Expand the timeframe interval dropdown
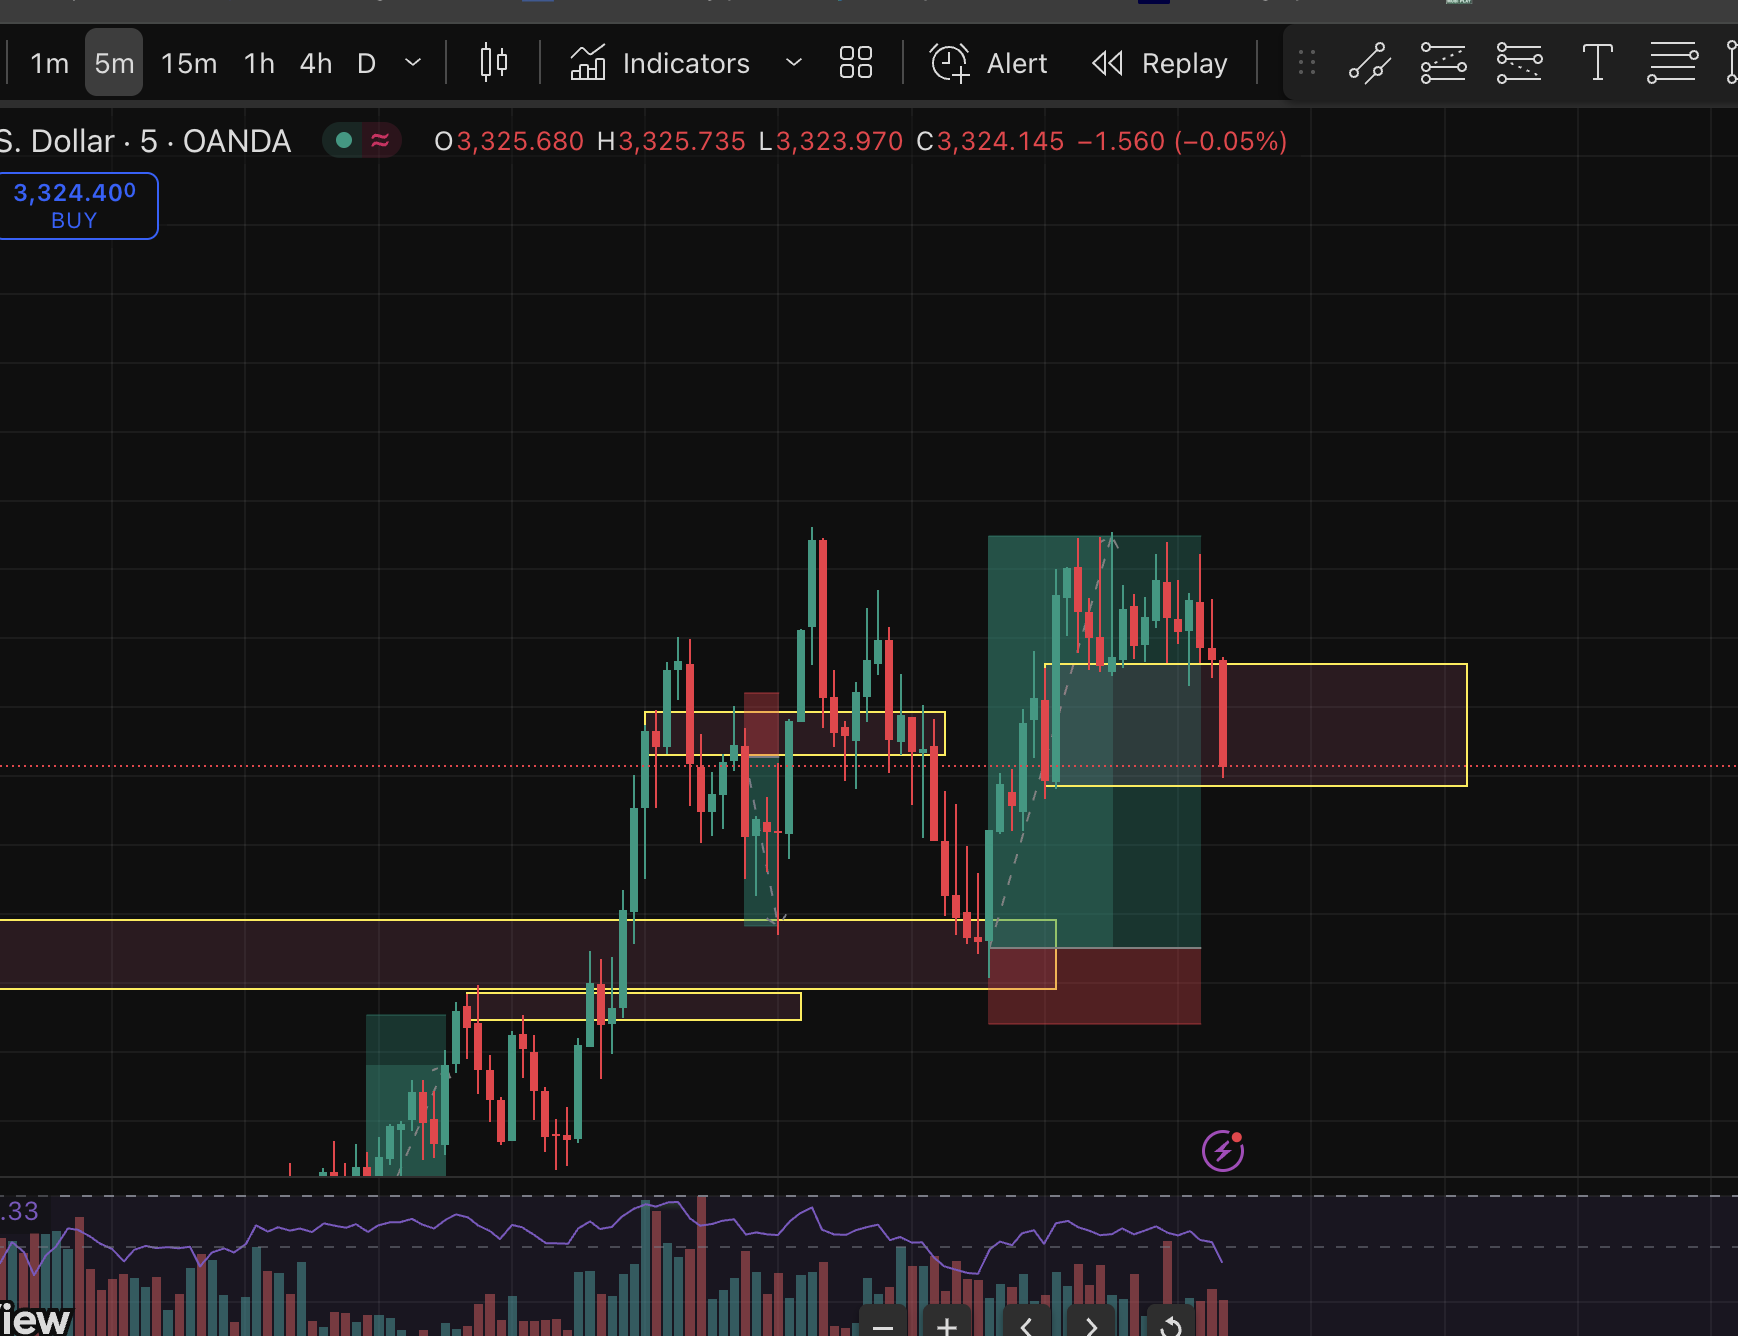Image resolution: width=1738 pixels, height=1336 pixels. tap(412, 63)
